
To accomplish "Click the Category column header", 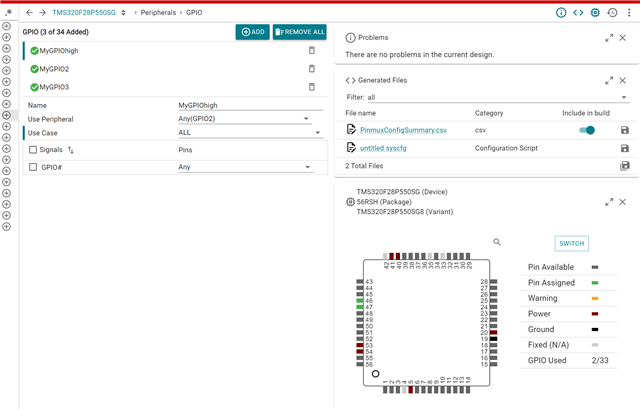I will (x=489, y=113).
